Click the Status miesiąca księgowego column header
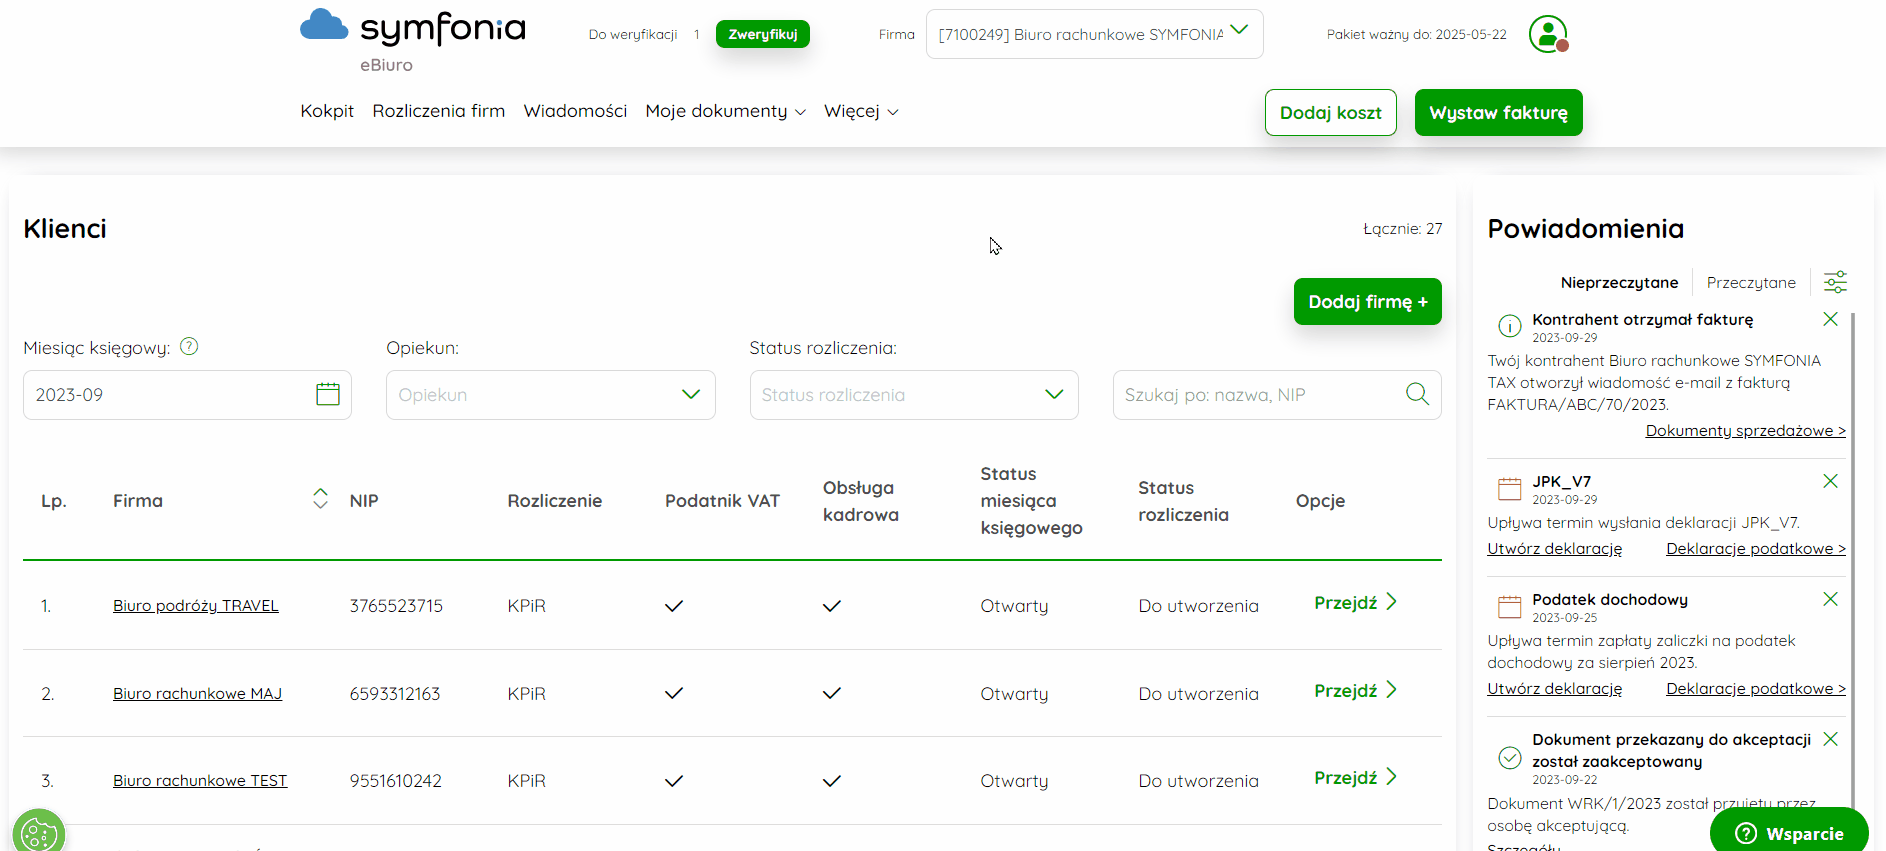The width and height of the screenshot is (1886, 851). (x=1031, y=501)
